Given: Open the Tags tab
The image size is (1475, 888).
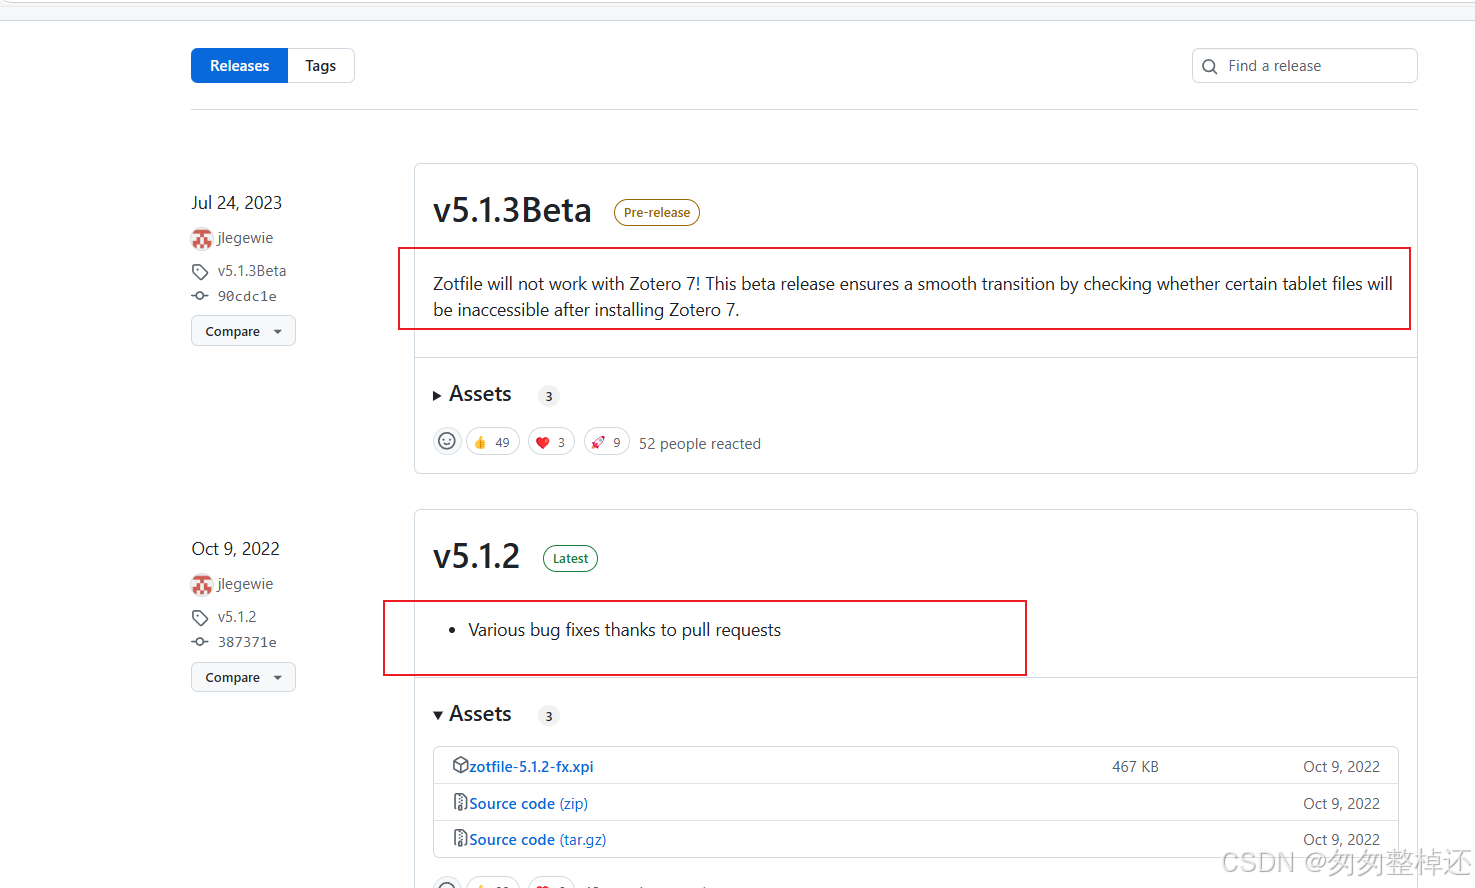Looking at the screenshot, I should point(321,66).
